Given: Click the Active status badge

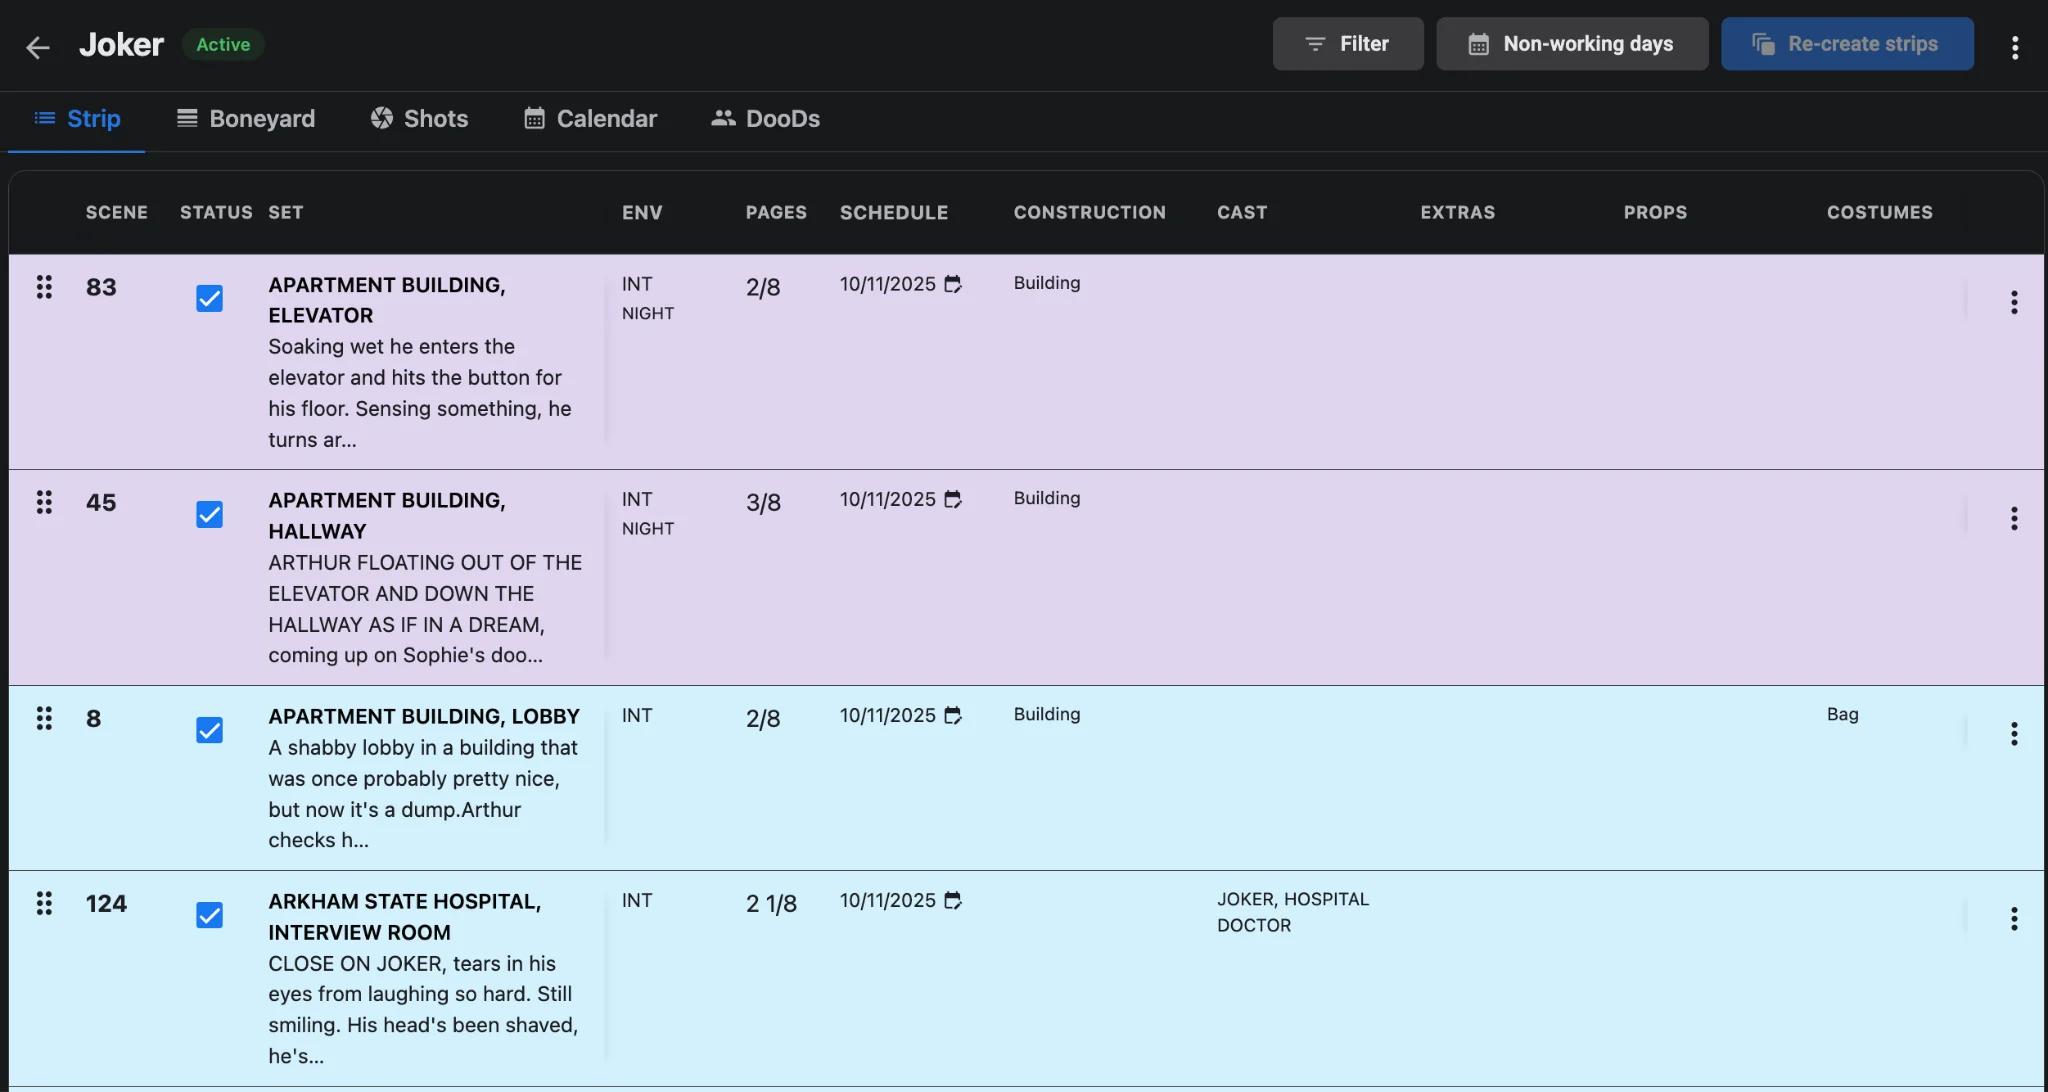Looking at the screenshot, I should point(223,44).
